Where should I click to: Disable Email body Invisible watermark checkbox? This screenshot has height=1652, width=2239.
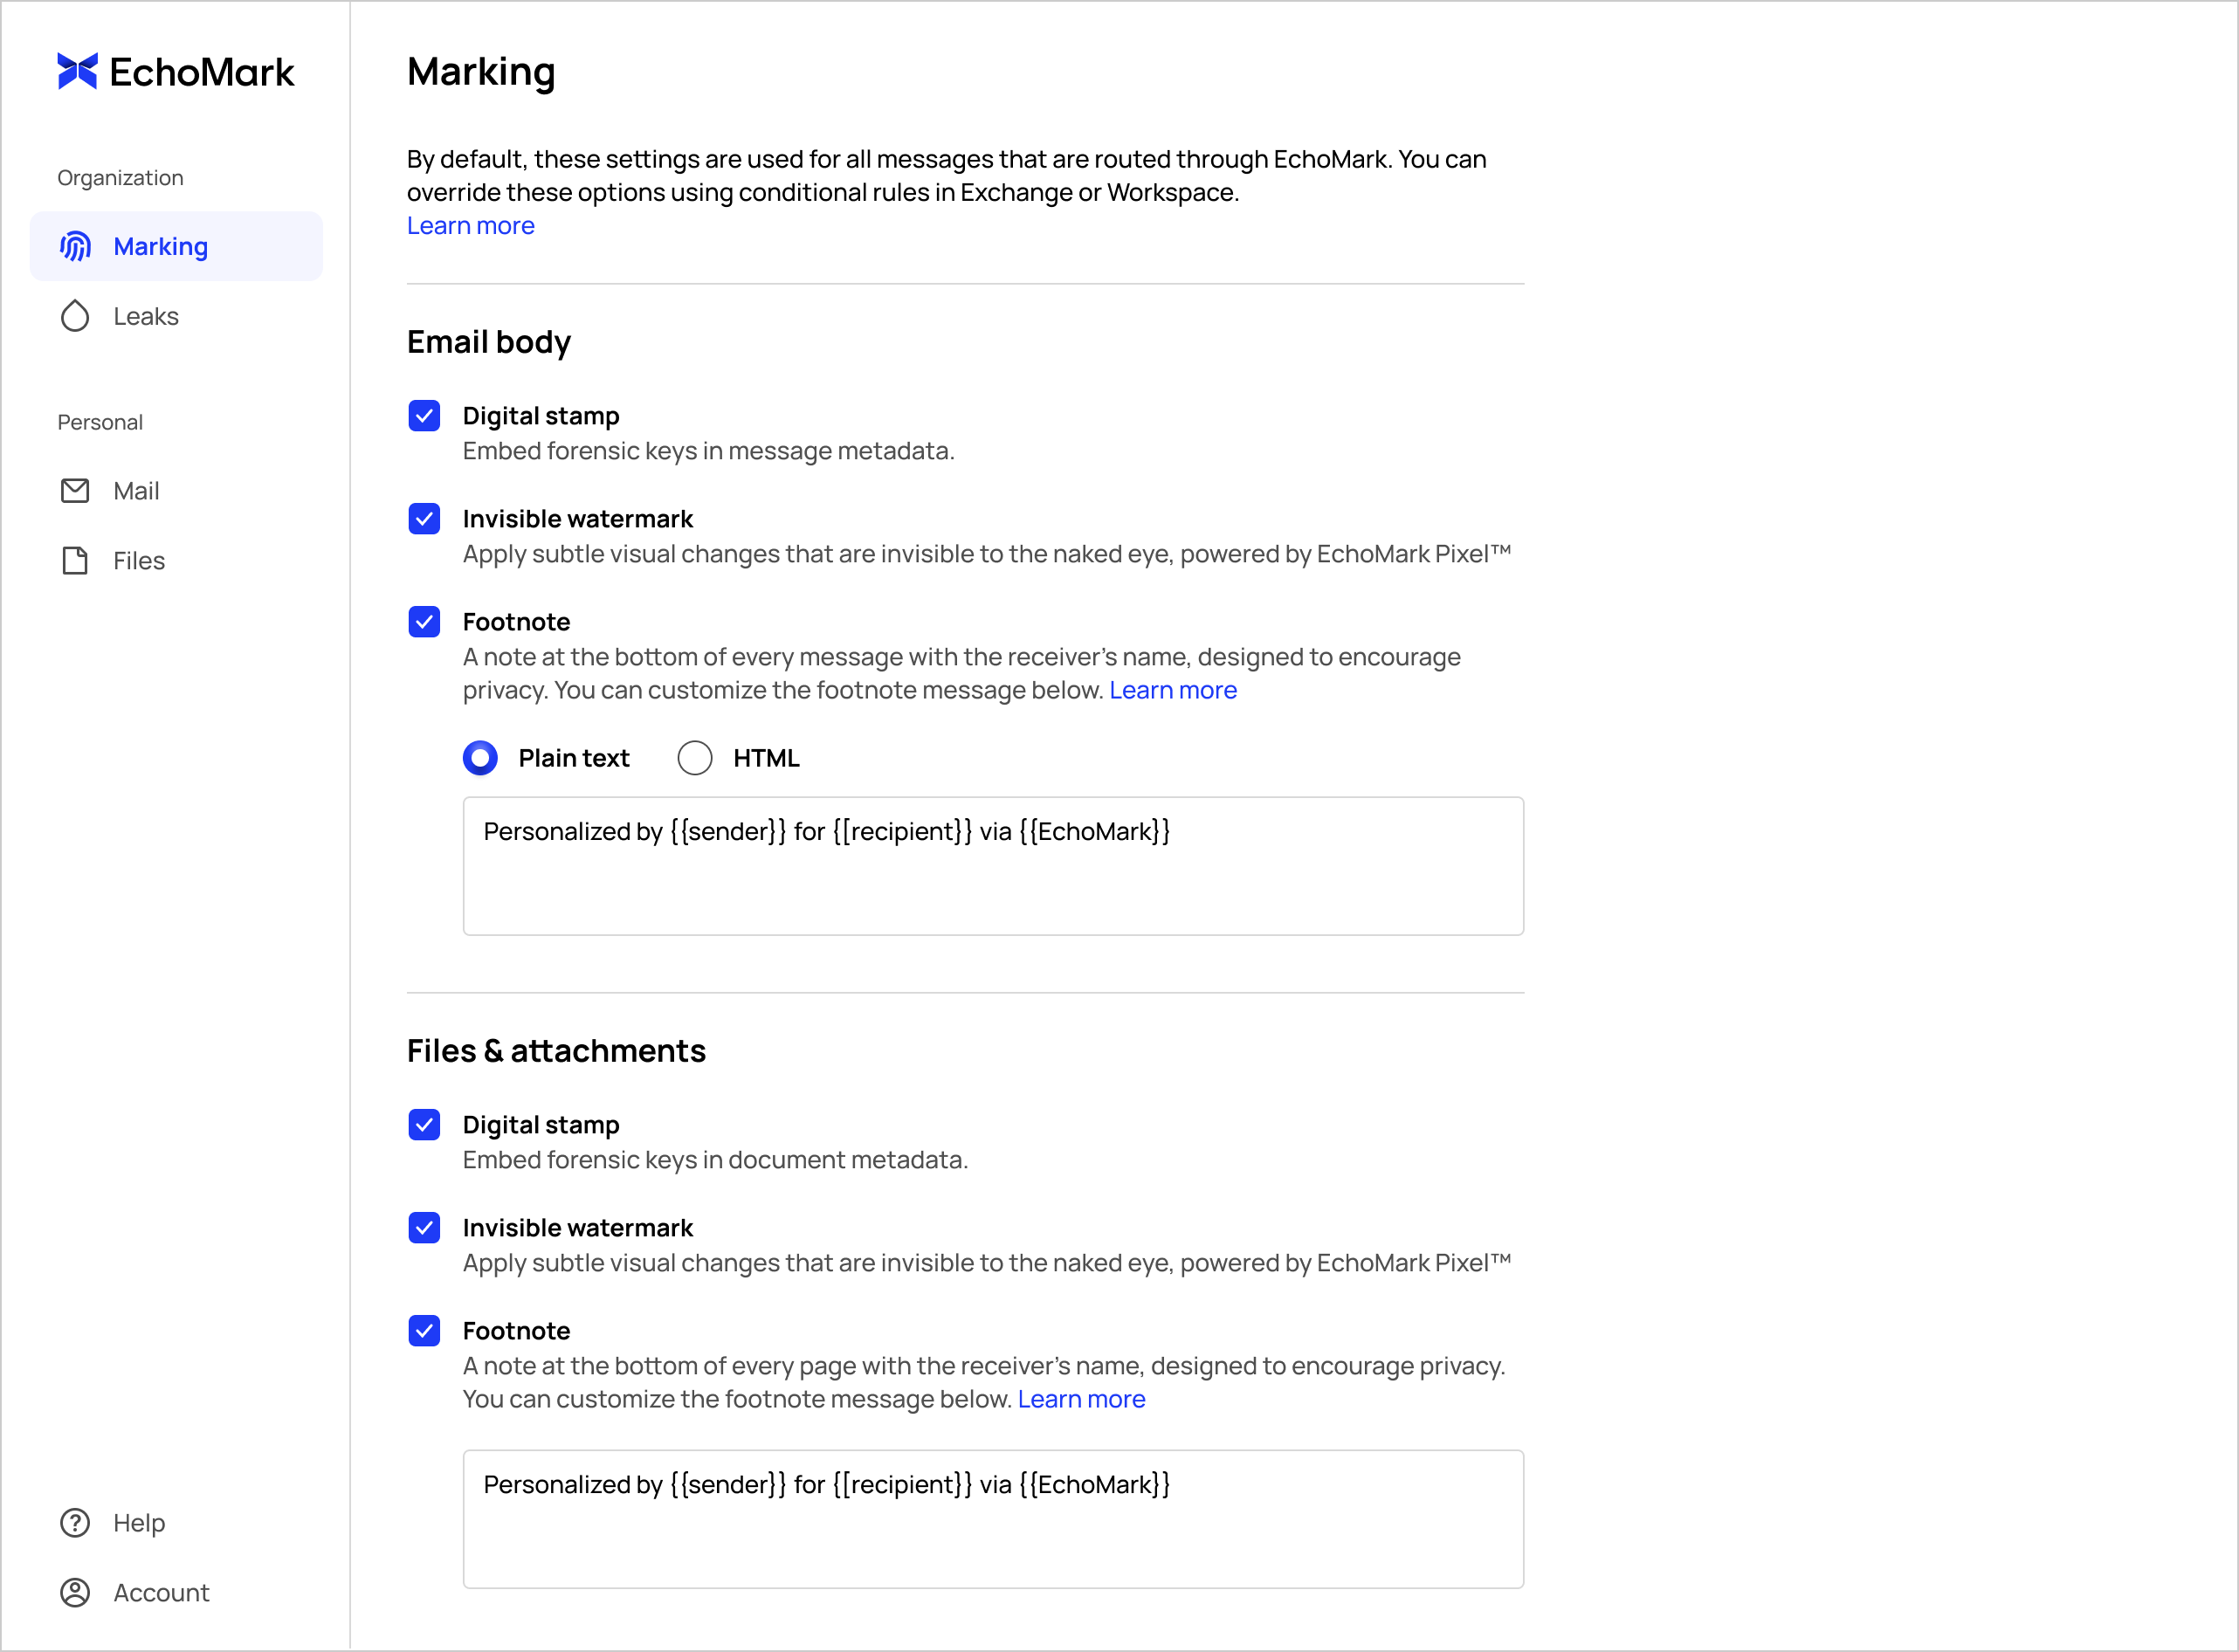coord(424,519)
